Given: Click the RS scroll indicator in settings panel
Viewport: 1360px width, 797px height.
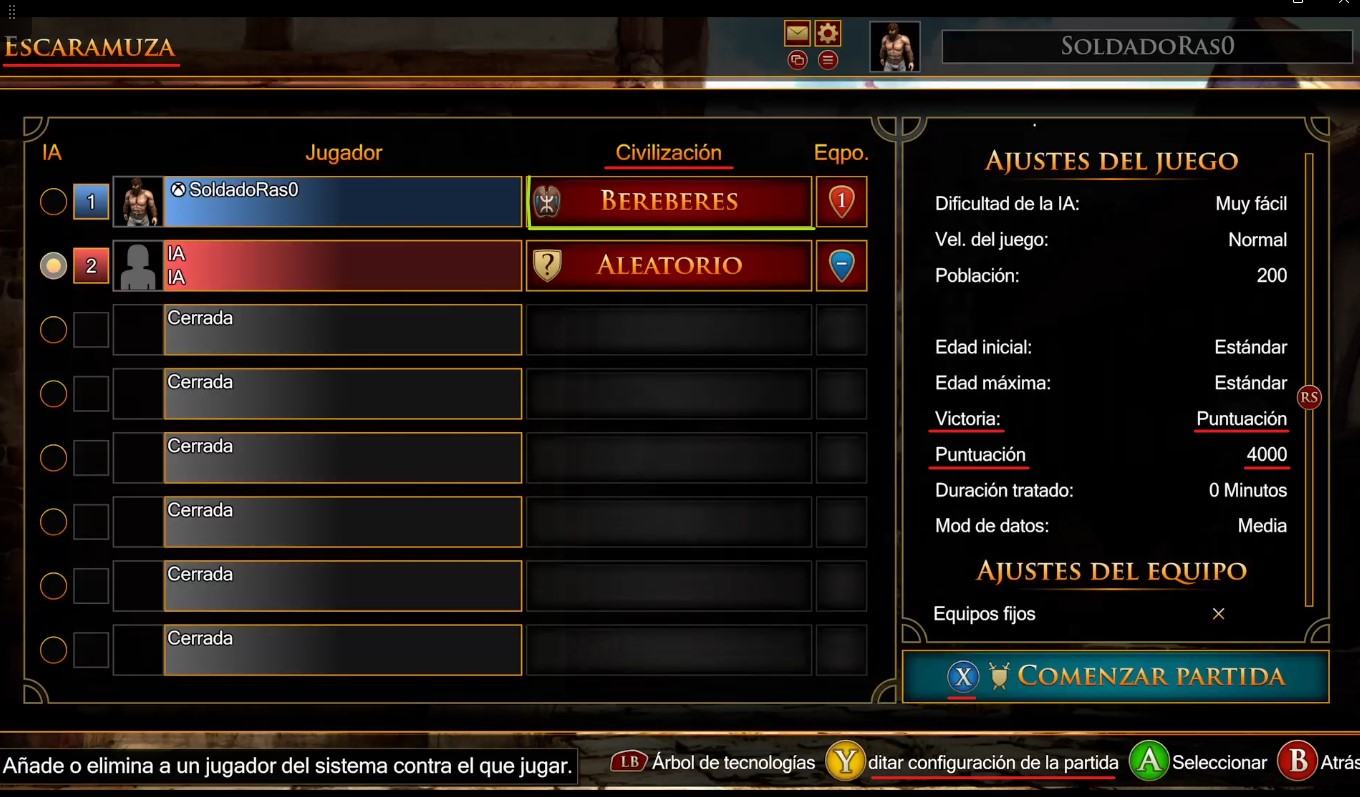Looking at the screenshot, I should pos(1309,397).
